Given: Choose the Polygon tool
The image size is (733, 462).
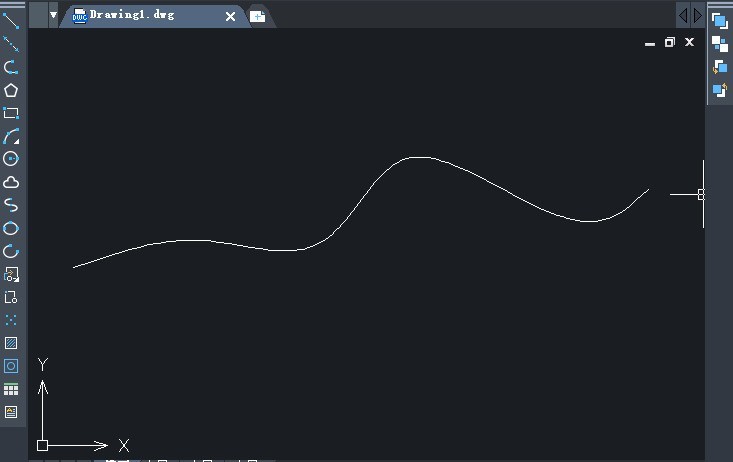Looking at the screenshot, I should pyautogui.click(x=11, y=90).
